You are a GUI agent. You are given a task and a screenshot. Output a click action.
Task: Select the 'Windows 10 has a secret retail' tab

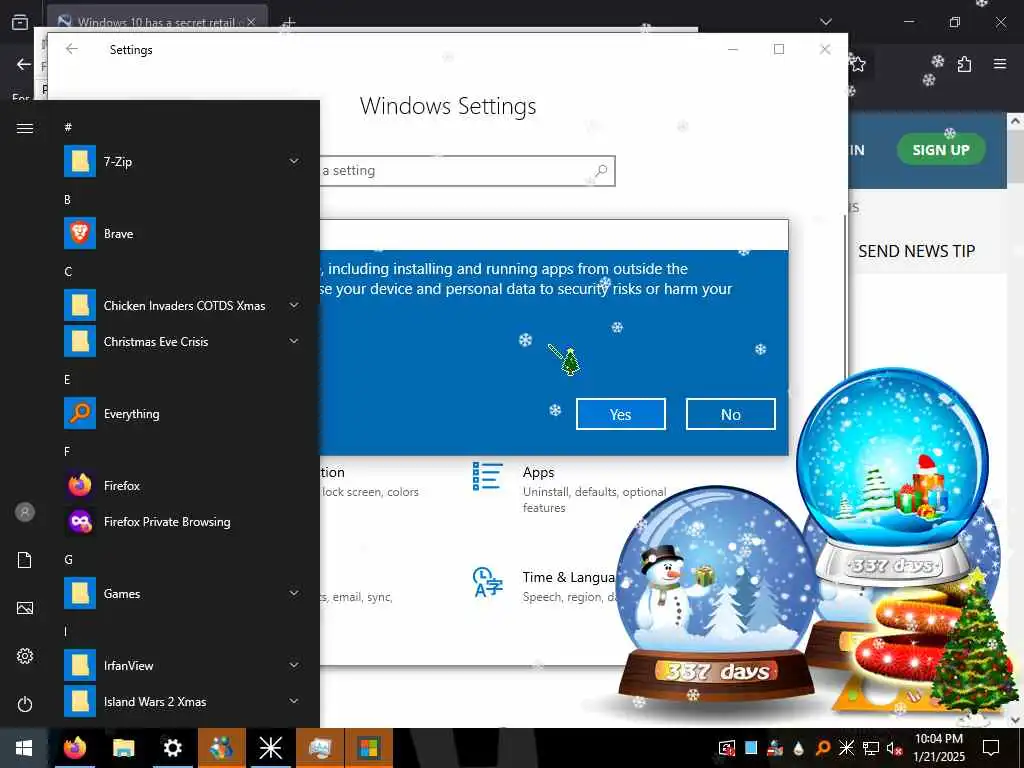pos(157,22)
